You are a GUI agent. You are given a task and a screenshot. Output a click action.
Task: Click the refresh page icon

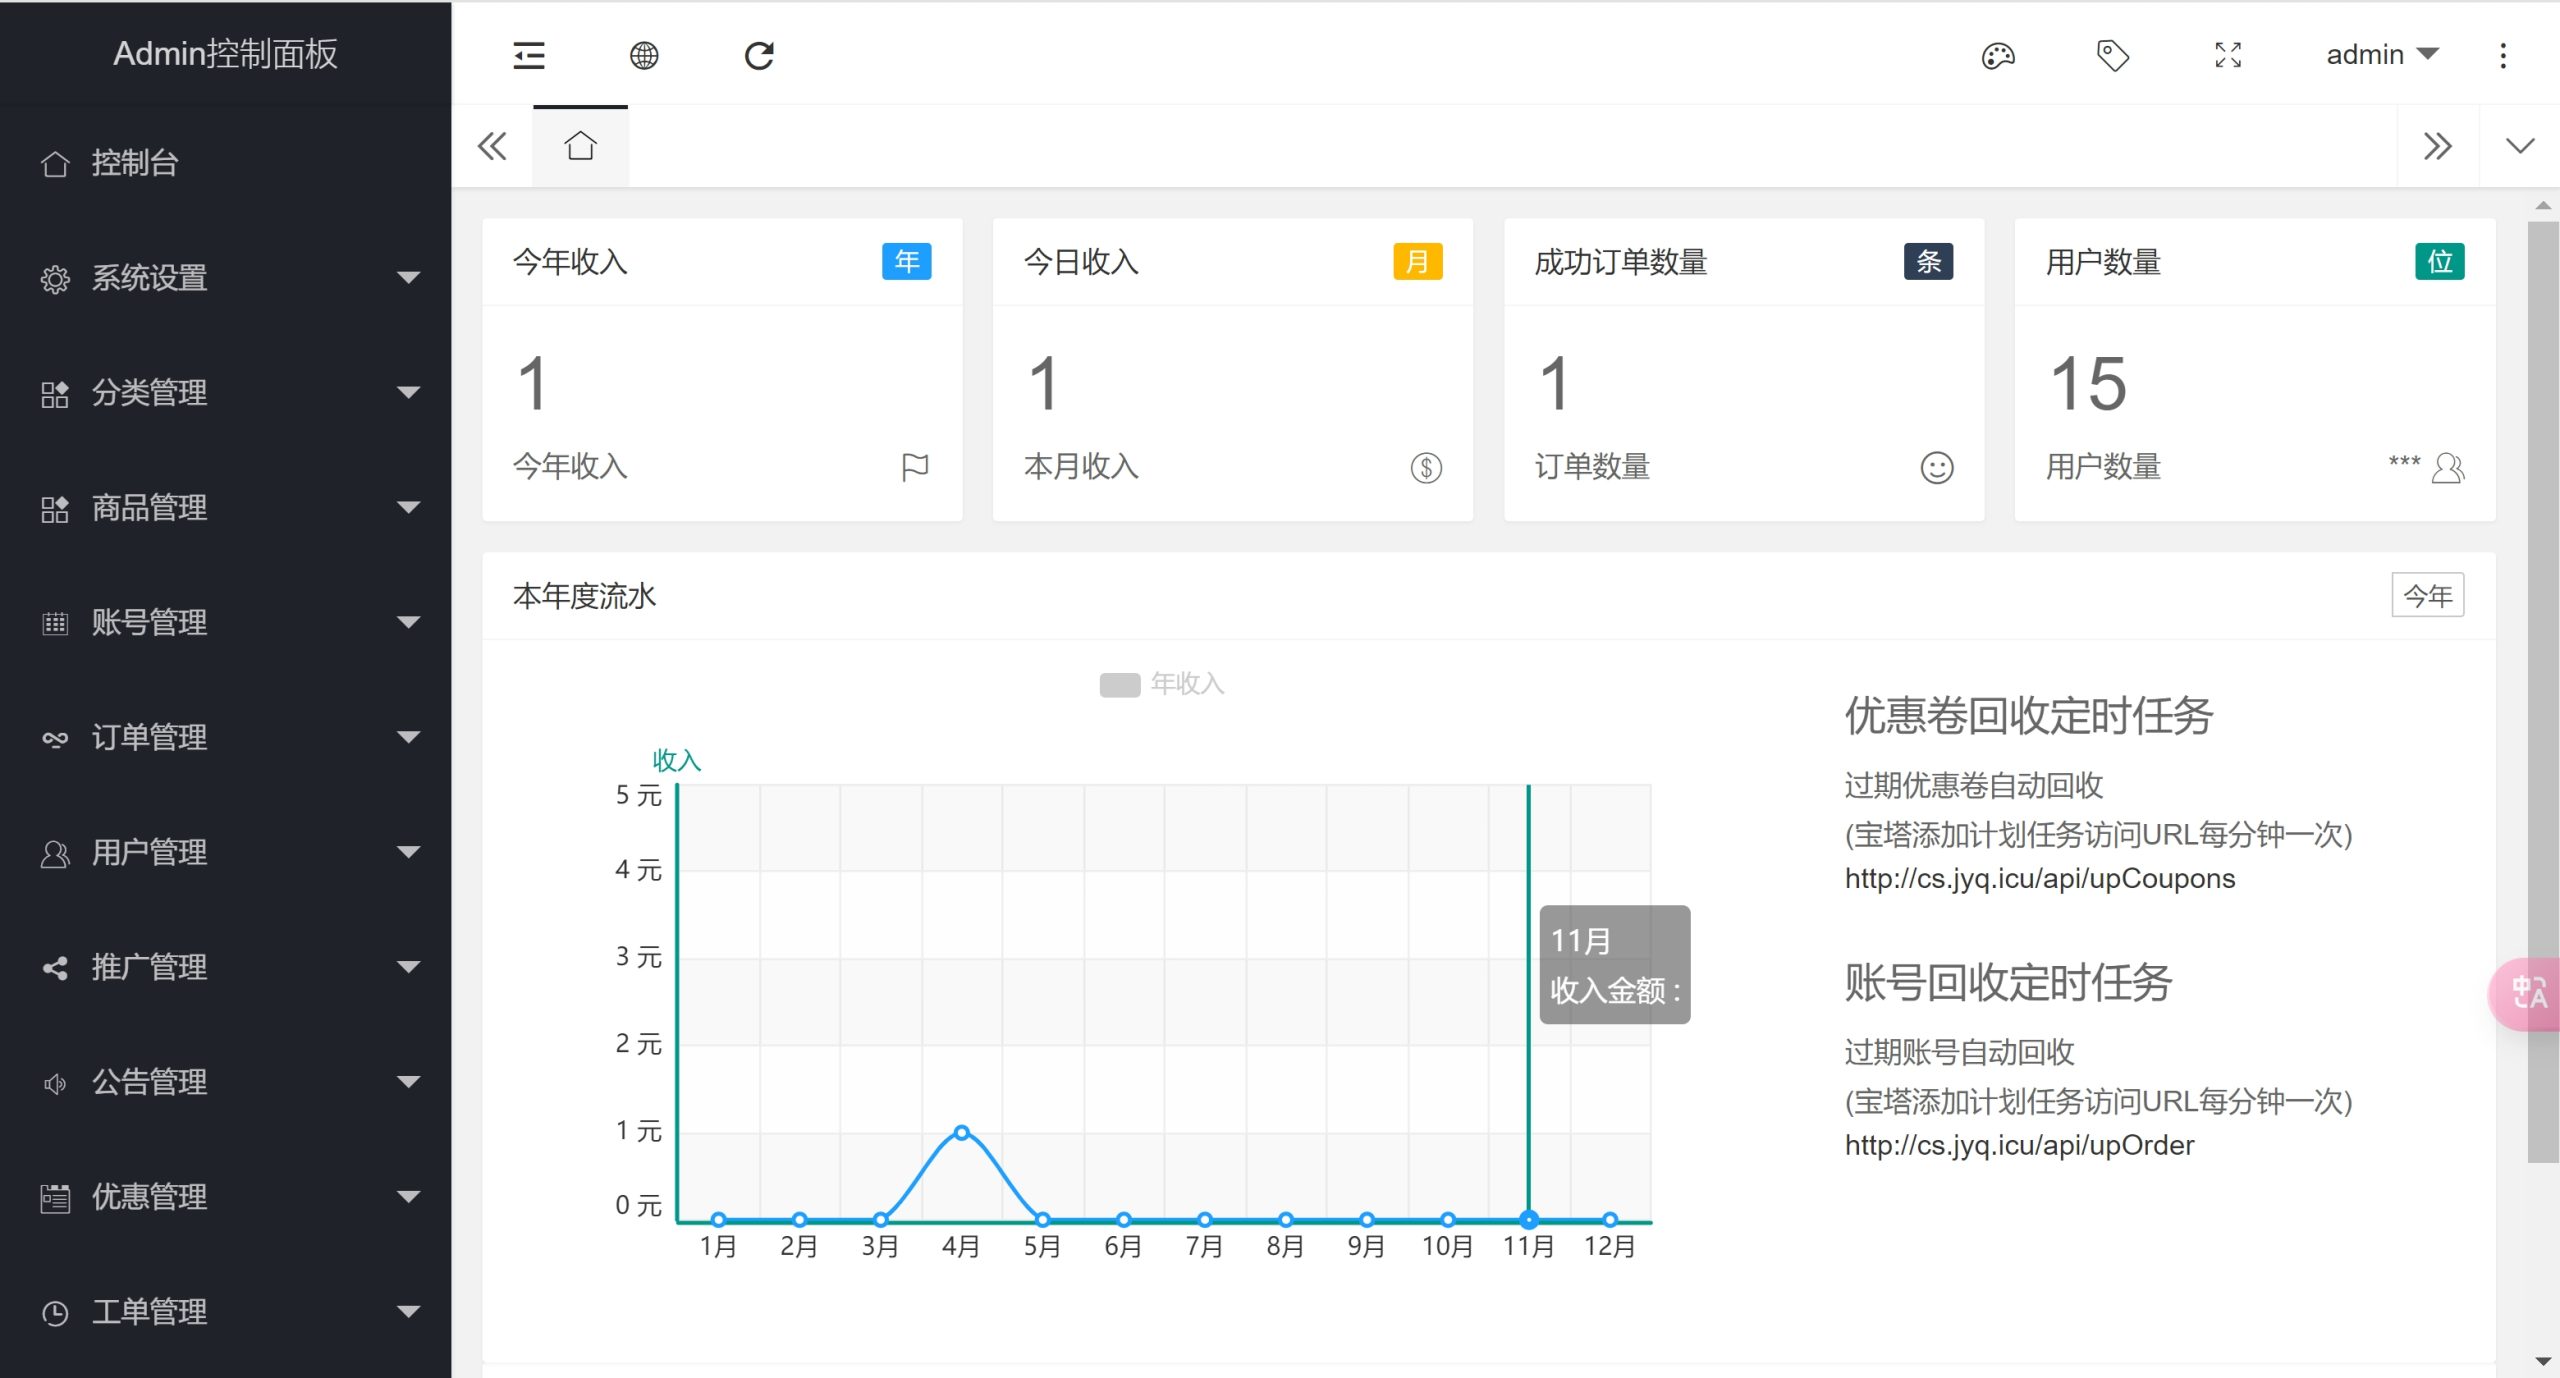click(759, 55)
